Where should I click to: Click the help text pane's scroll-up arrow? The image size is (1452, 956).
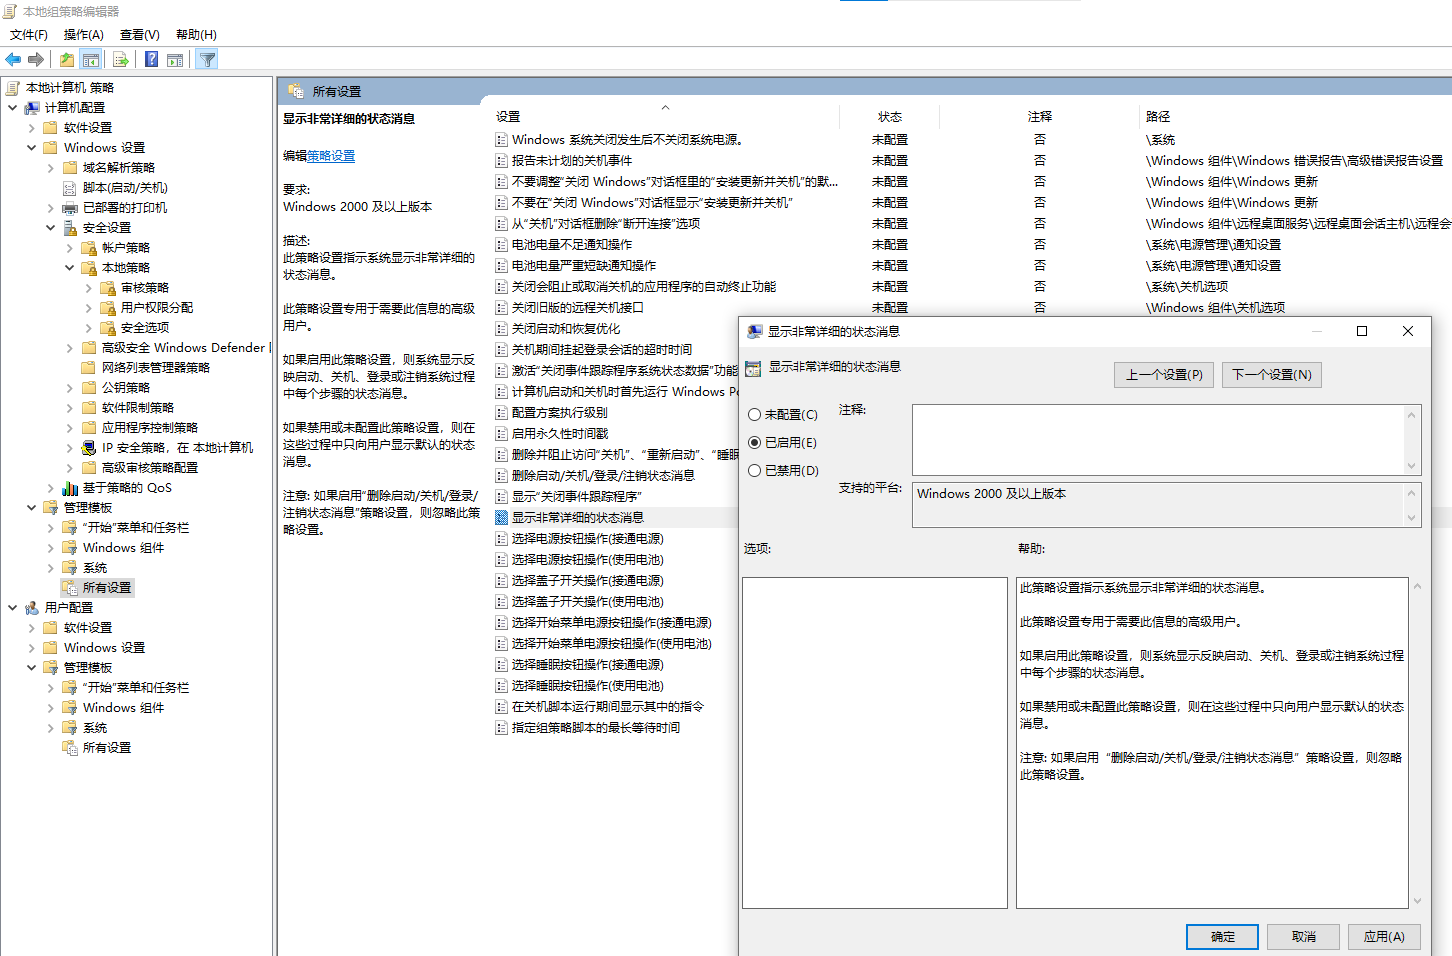[1417, 586]
